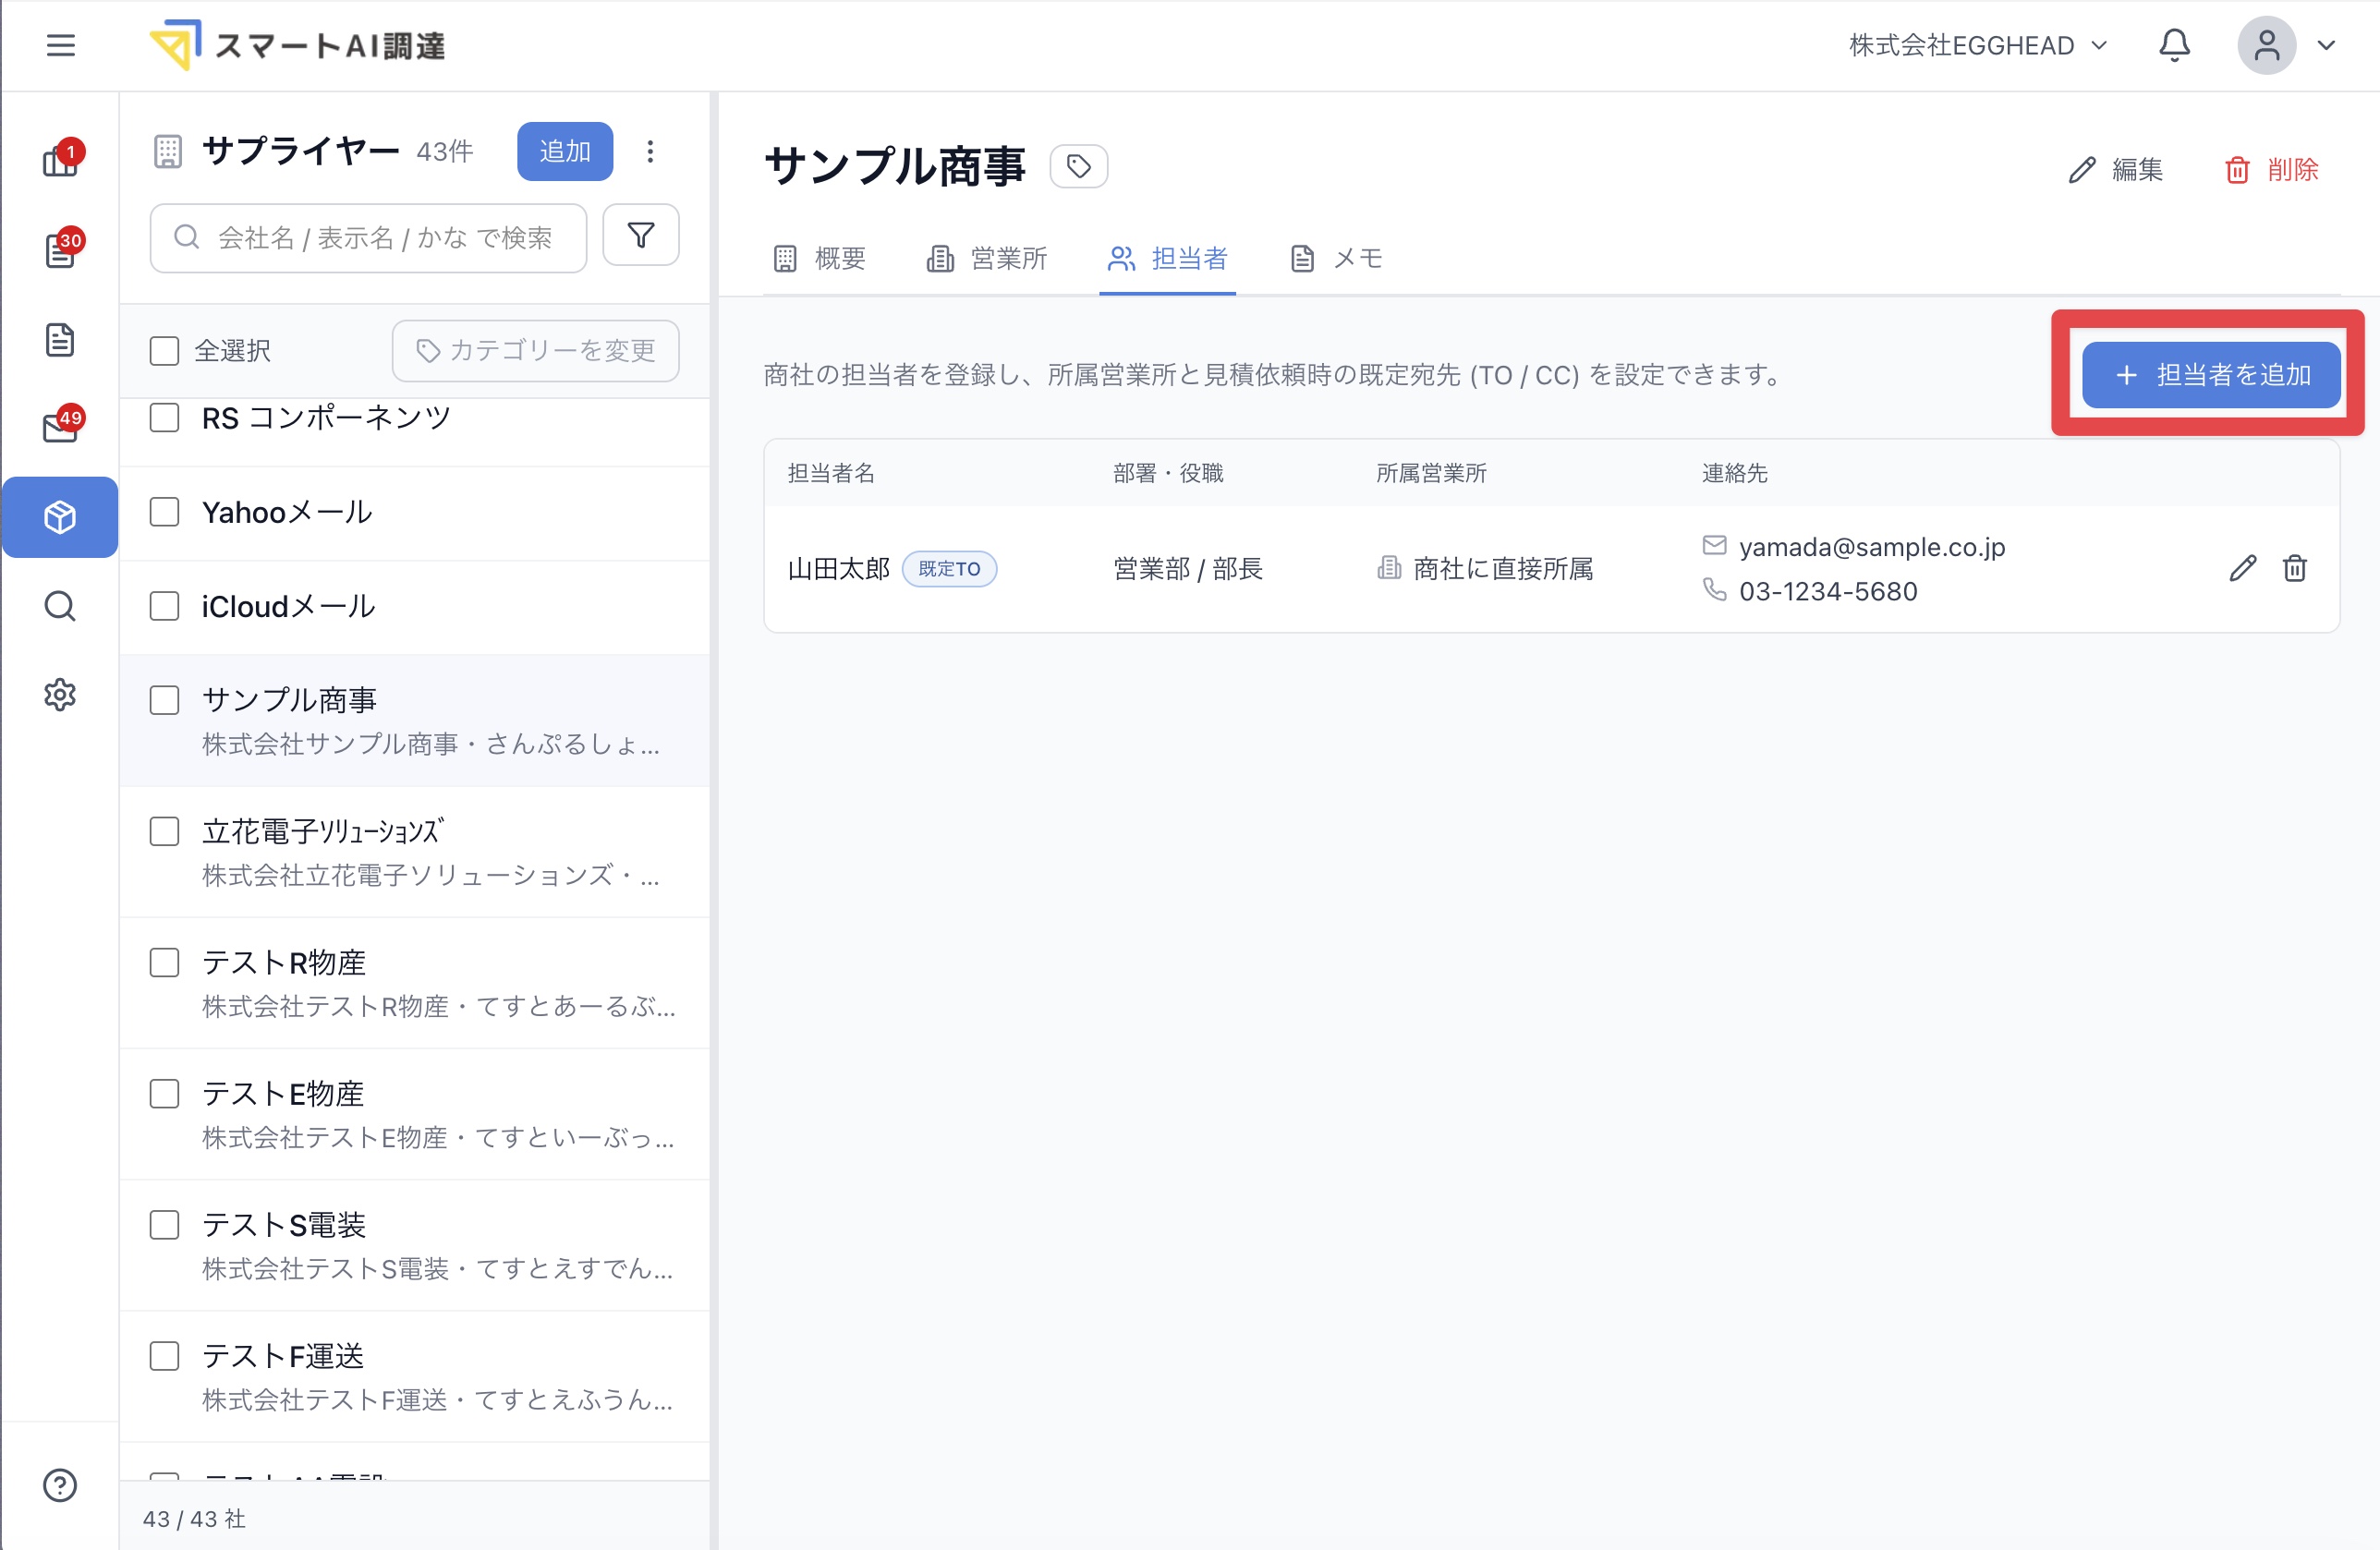Switch to the メモ tab
Image resolution: width=2380 pixels, height=1550 pixels.
1336,258
